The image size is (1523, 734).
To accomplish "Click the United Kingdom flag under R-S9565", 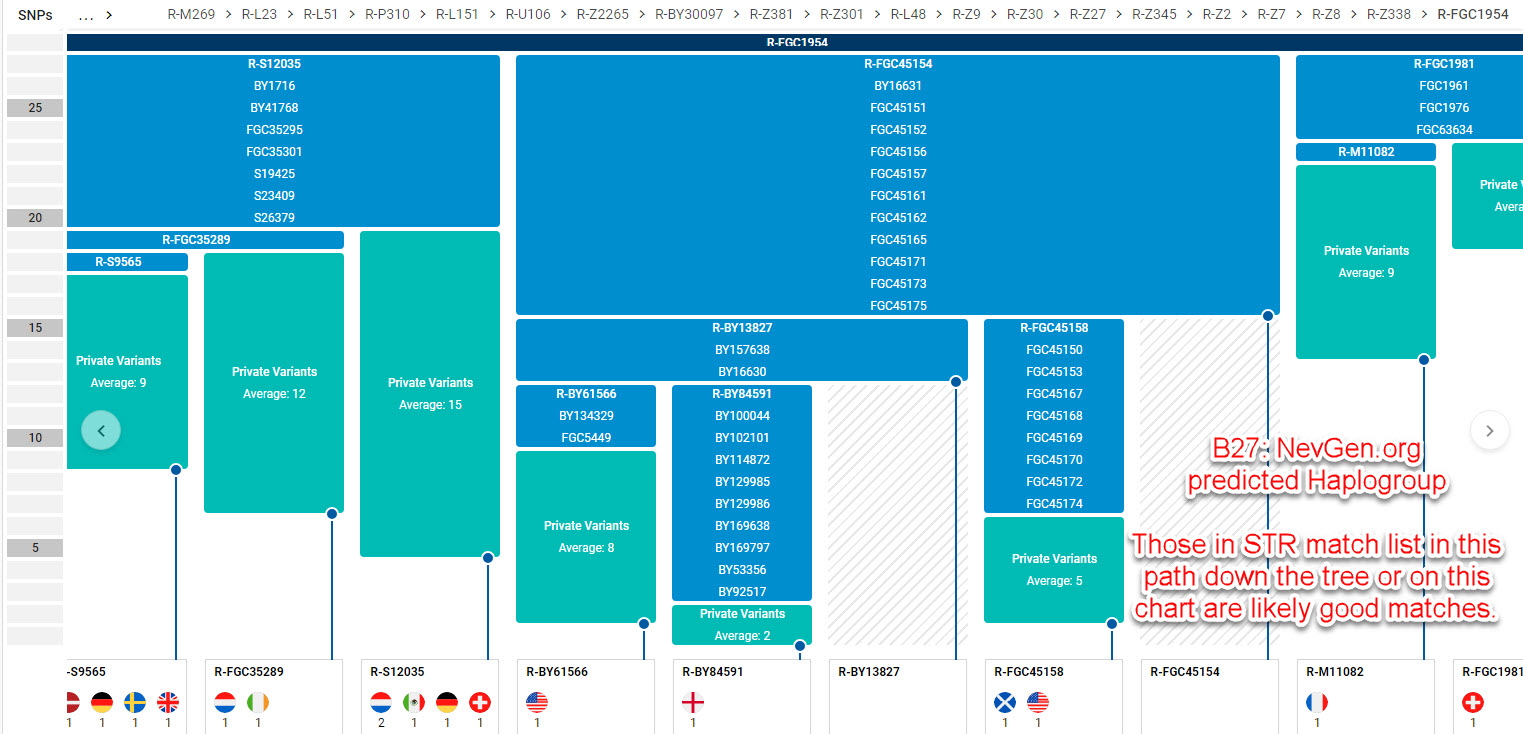I will click(x=168, y=702).
